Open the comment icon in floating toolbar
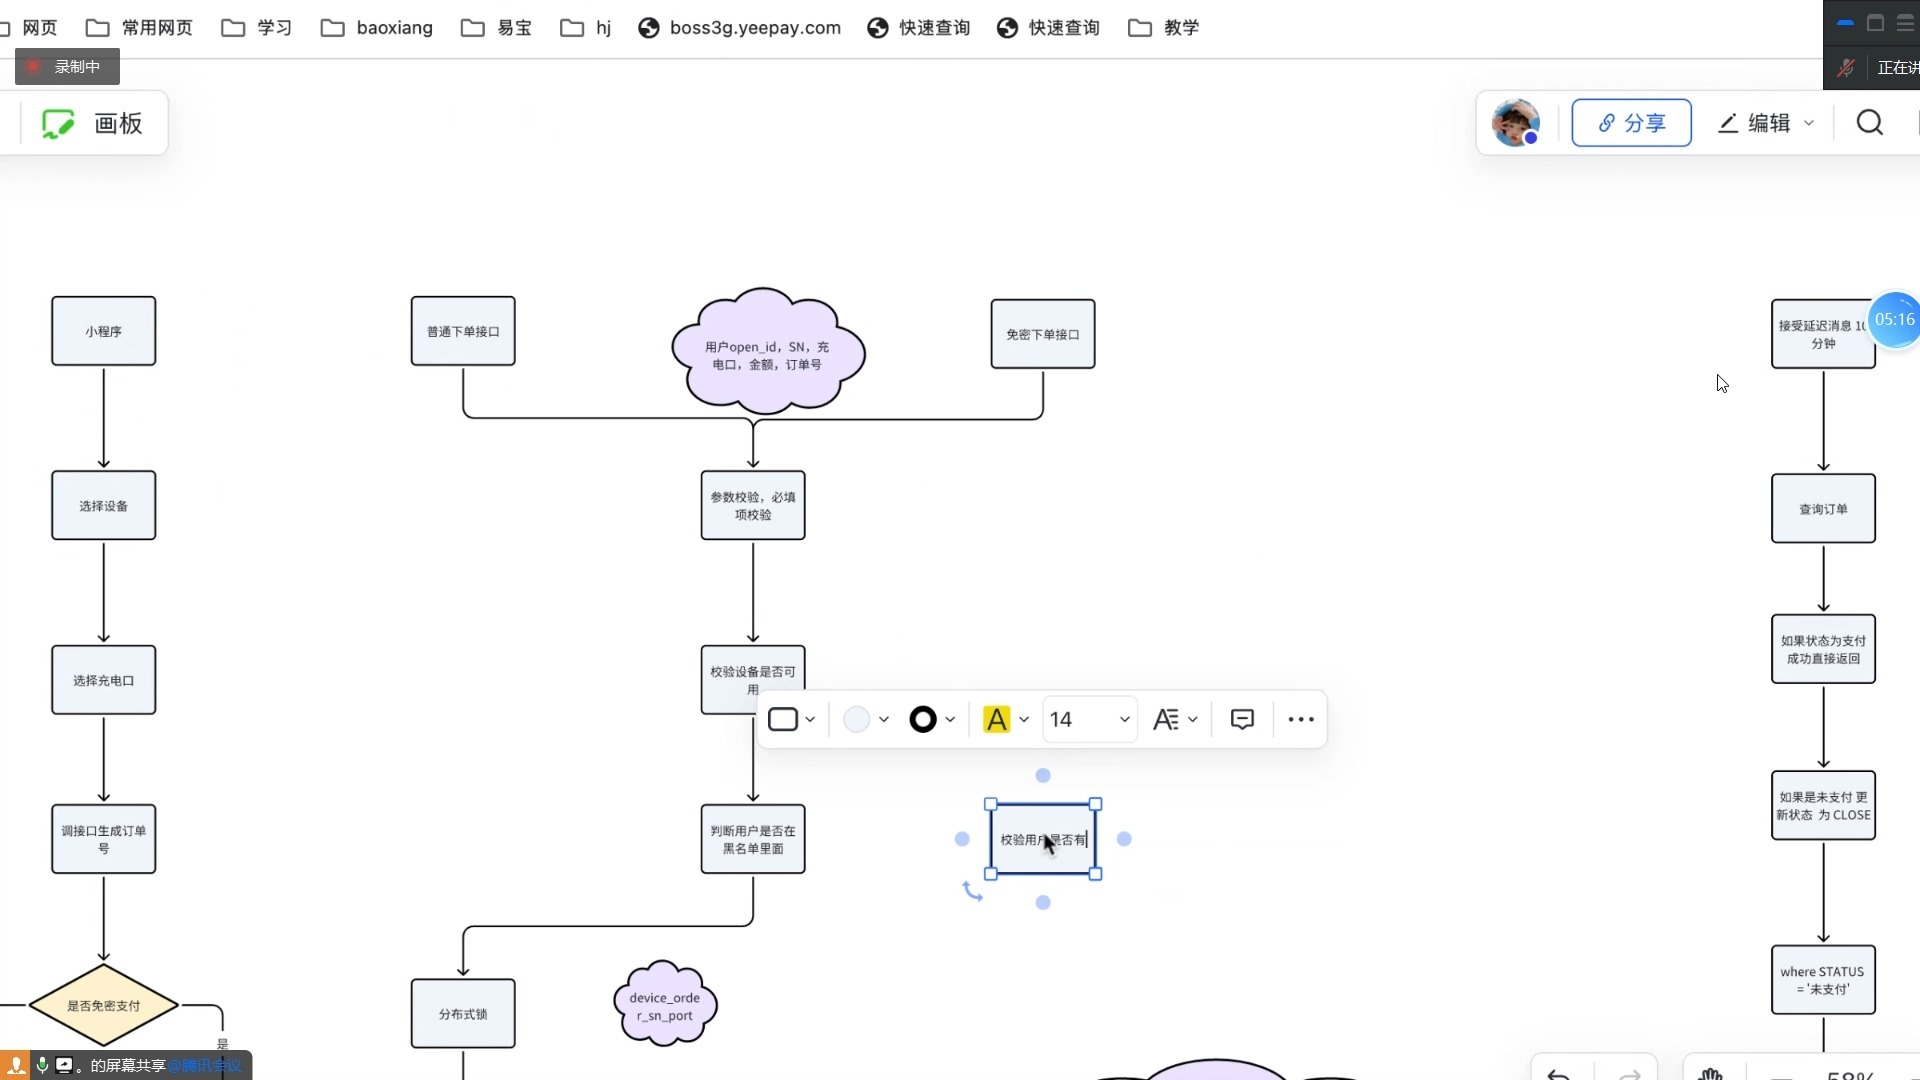 tap(1242, 719)
